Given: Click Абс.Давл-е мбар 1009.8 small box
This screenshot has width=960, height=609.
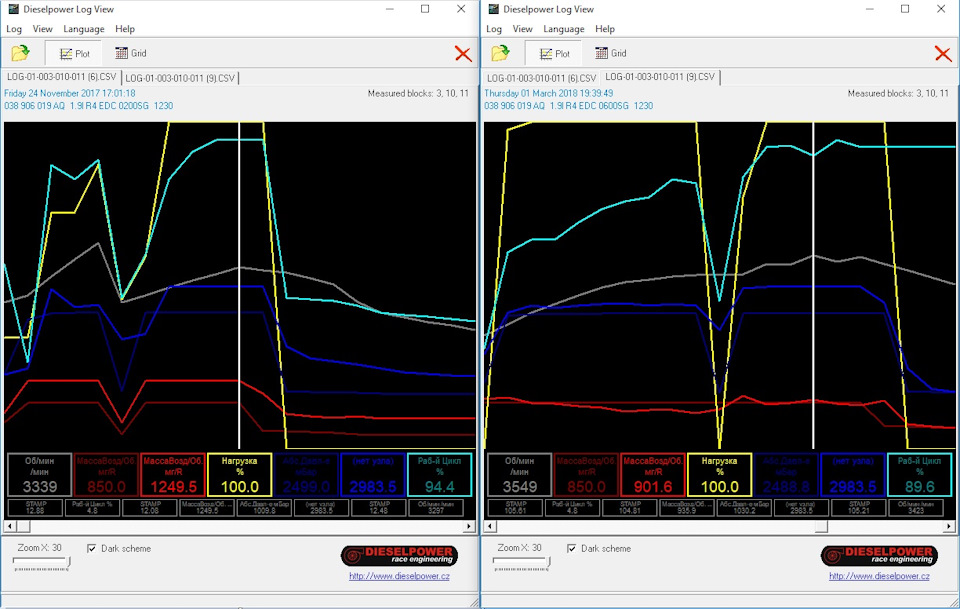Looking at the screenshot, I should [x=264, y=507].
